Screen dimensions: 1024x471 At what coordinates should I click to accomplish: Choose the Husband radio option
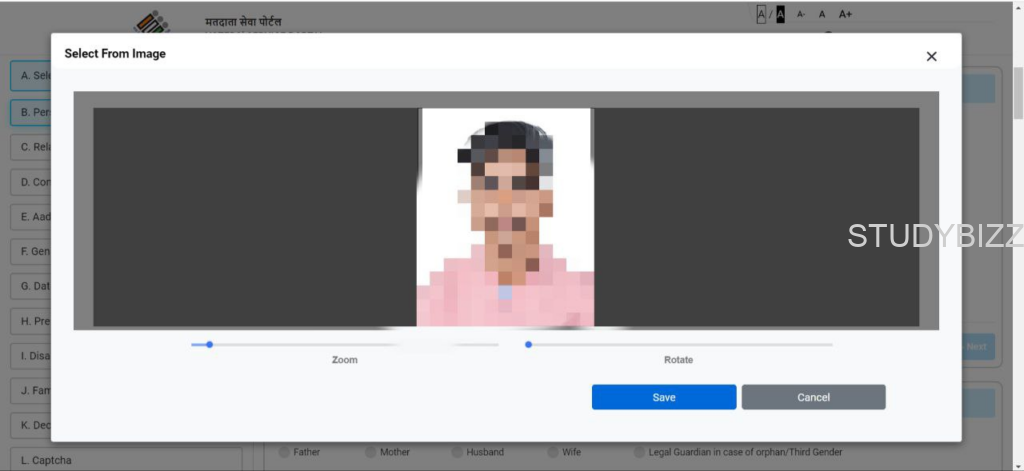pos(457,452)
